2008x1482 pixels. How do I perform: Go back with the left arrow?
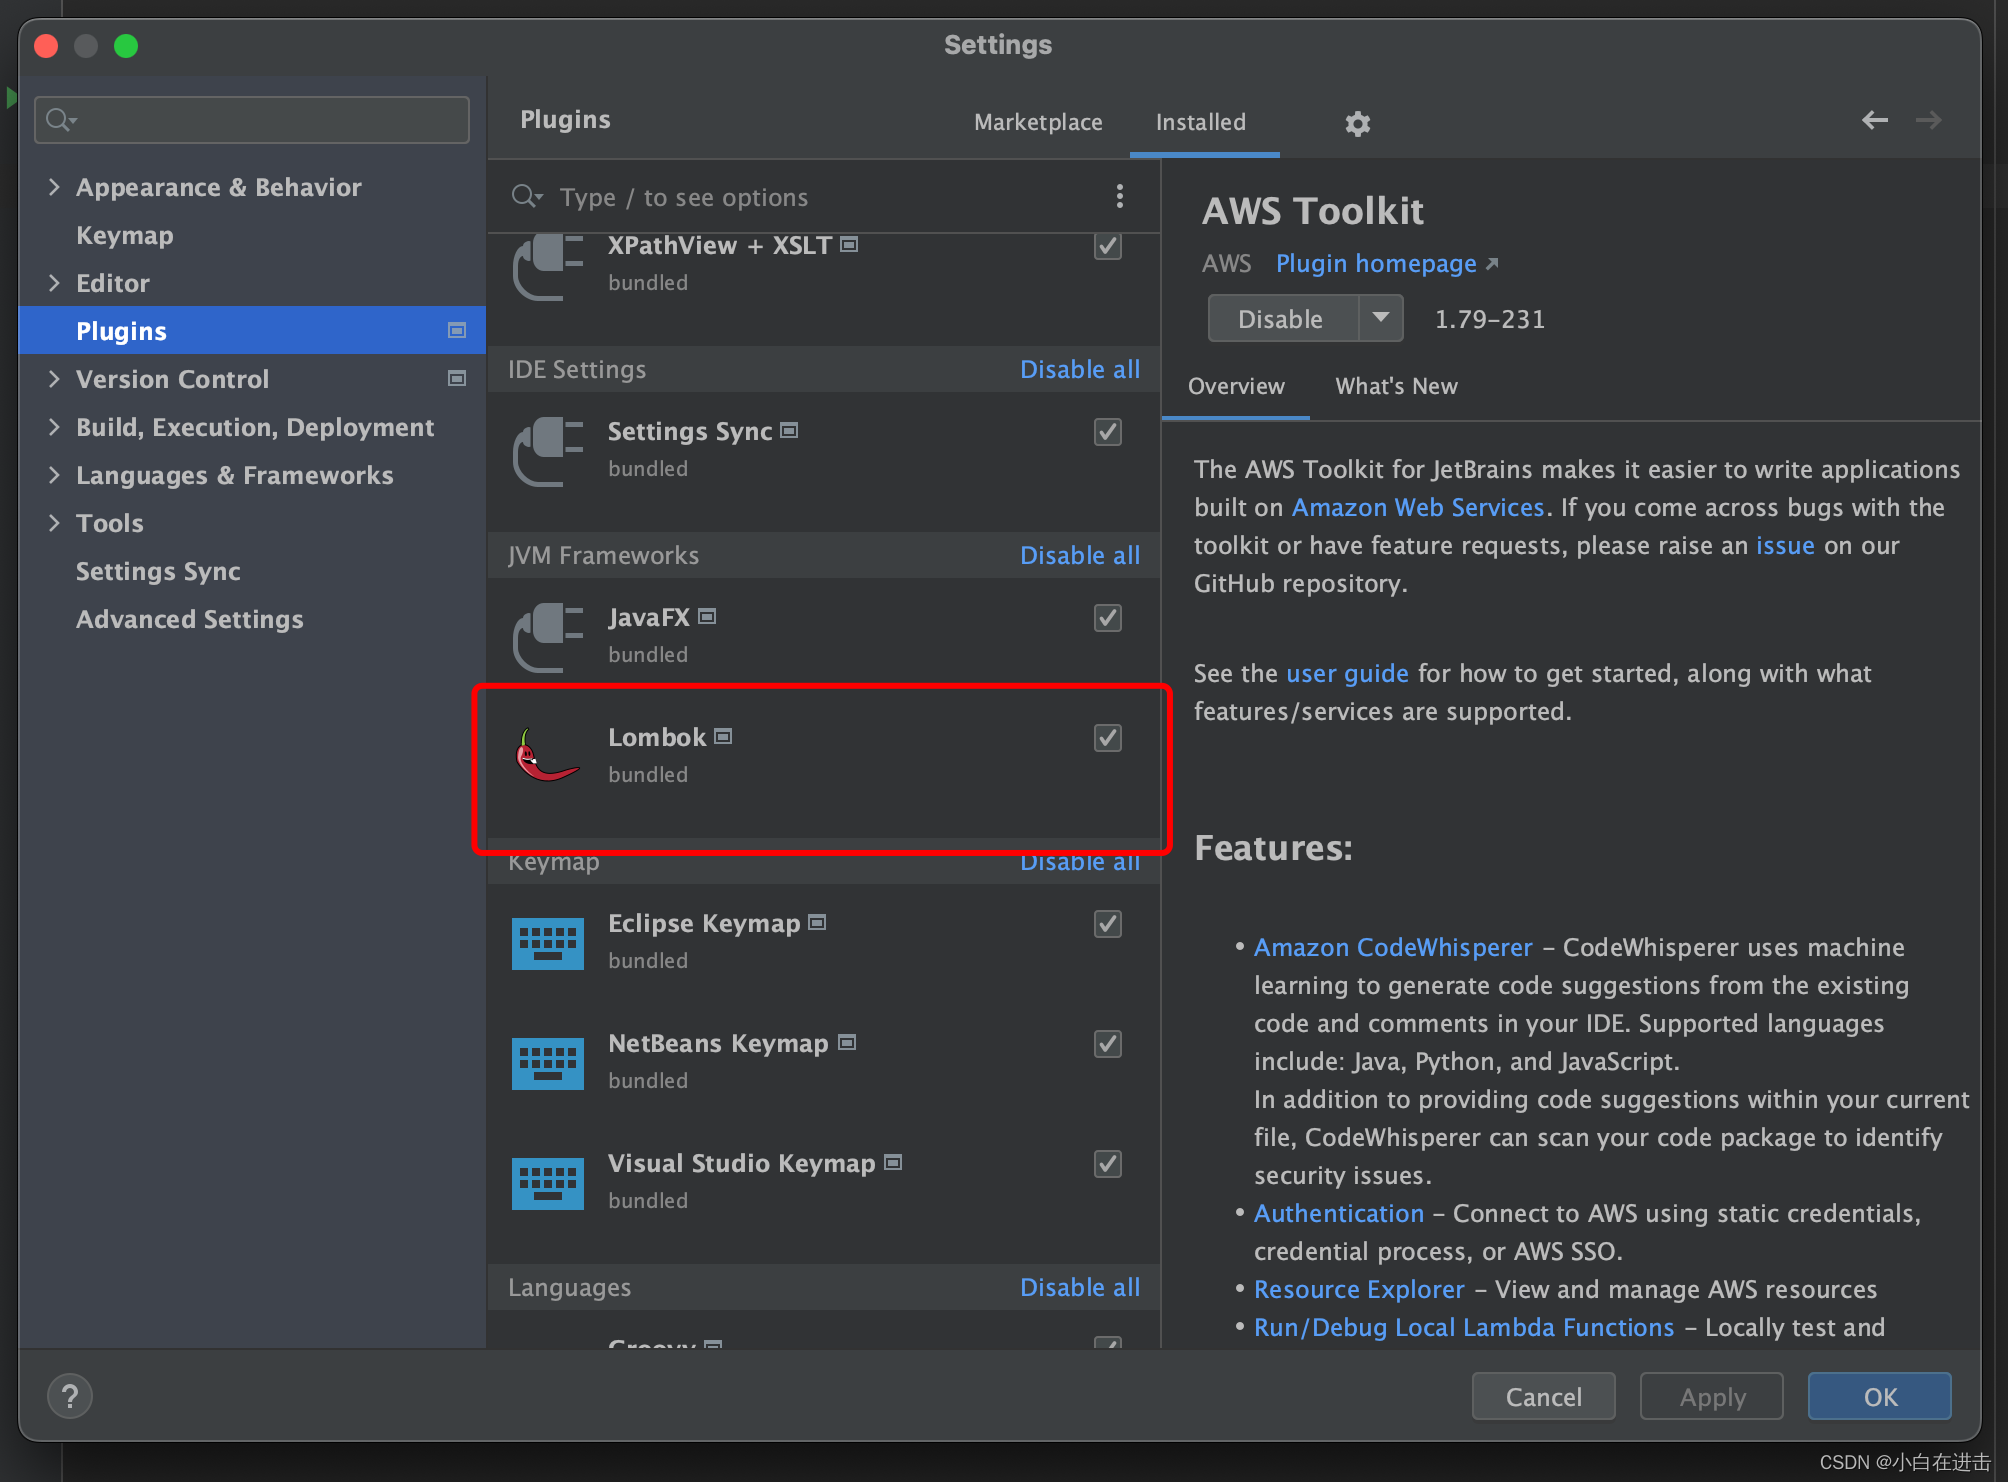pos(1875,120)
